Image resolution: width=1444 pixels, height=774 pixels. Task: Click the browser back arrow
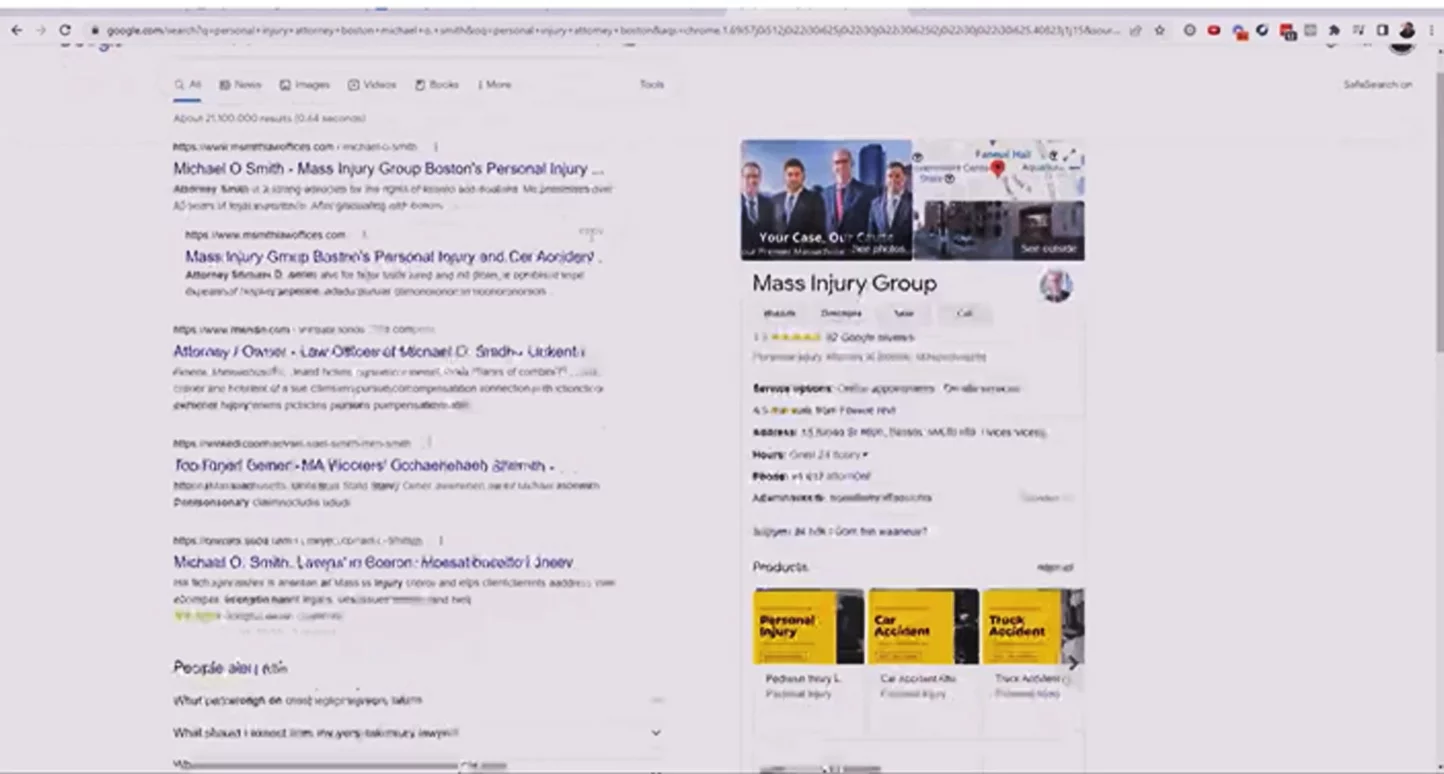coord(17,31)
